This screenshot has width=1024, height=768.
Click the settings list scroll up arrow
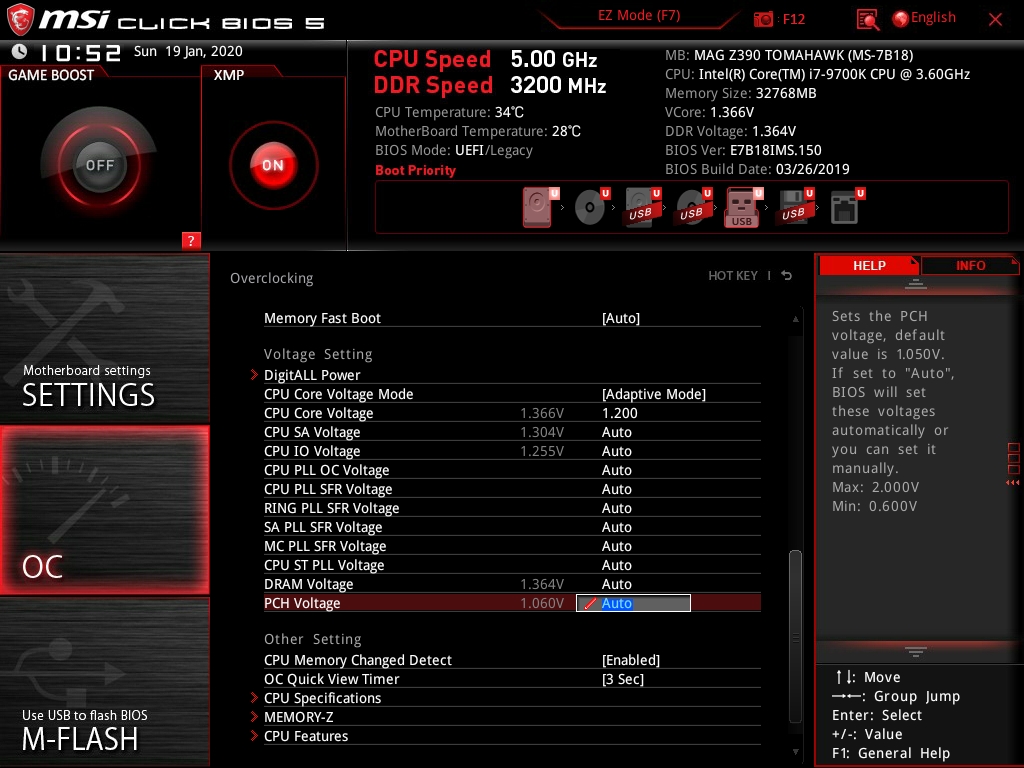point(795,319)
